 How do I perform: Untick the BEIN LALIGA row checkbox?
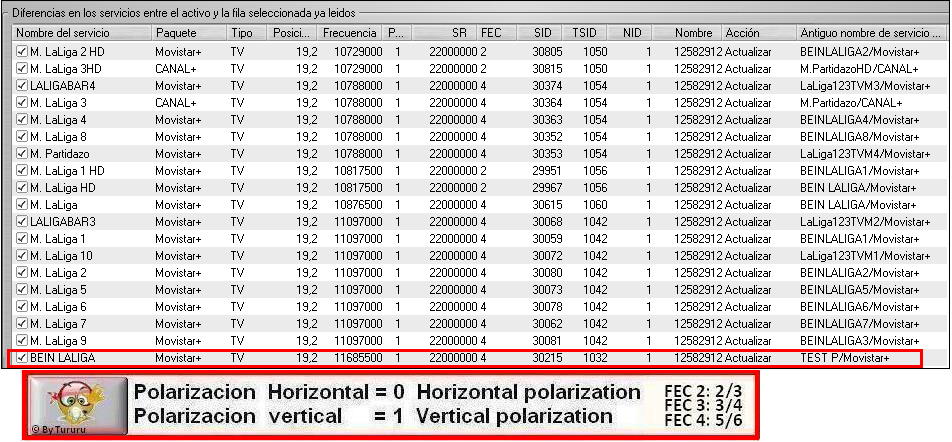tap(22, 358)
